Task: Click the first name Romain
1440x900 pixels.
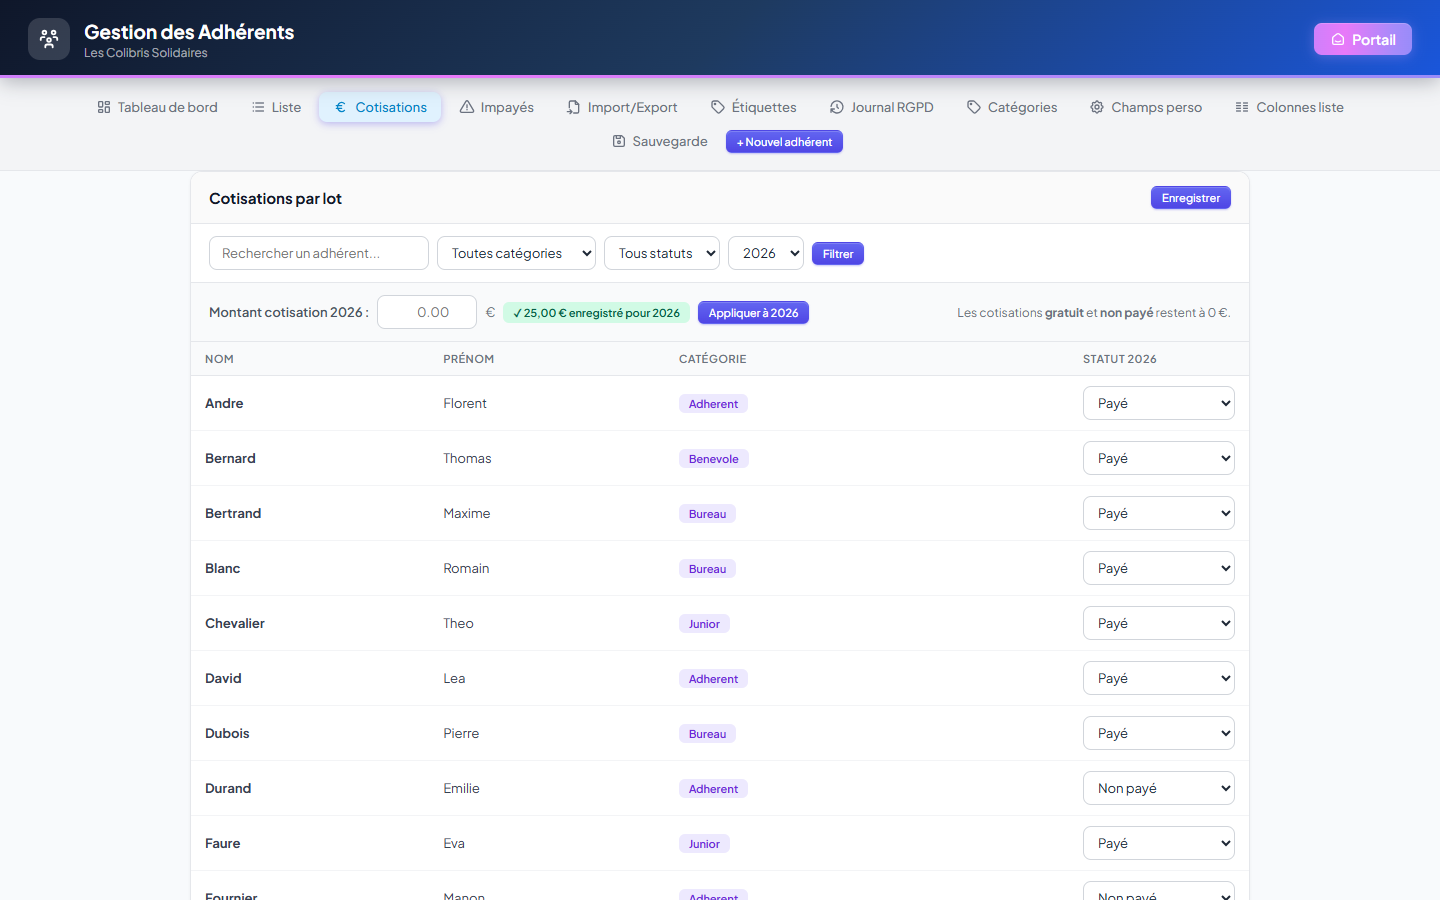Action: pyautogui.click(x=466, y=568)
